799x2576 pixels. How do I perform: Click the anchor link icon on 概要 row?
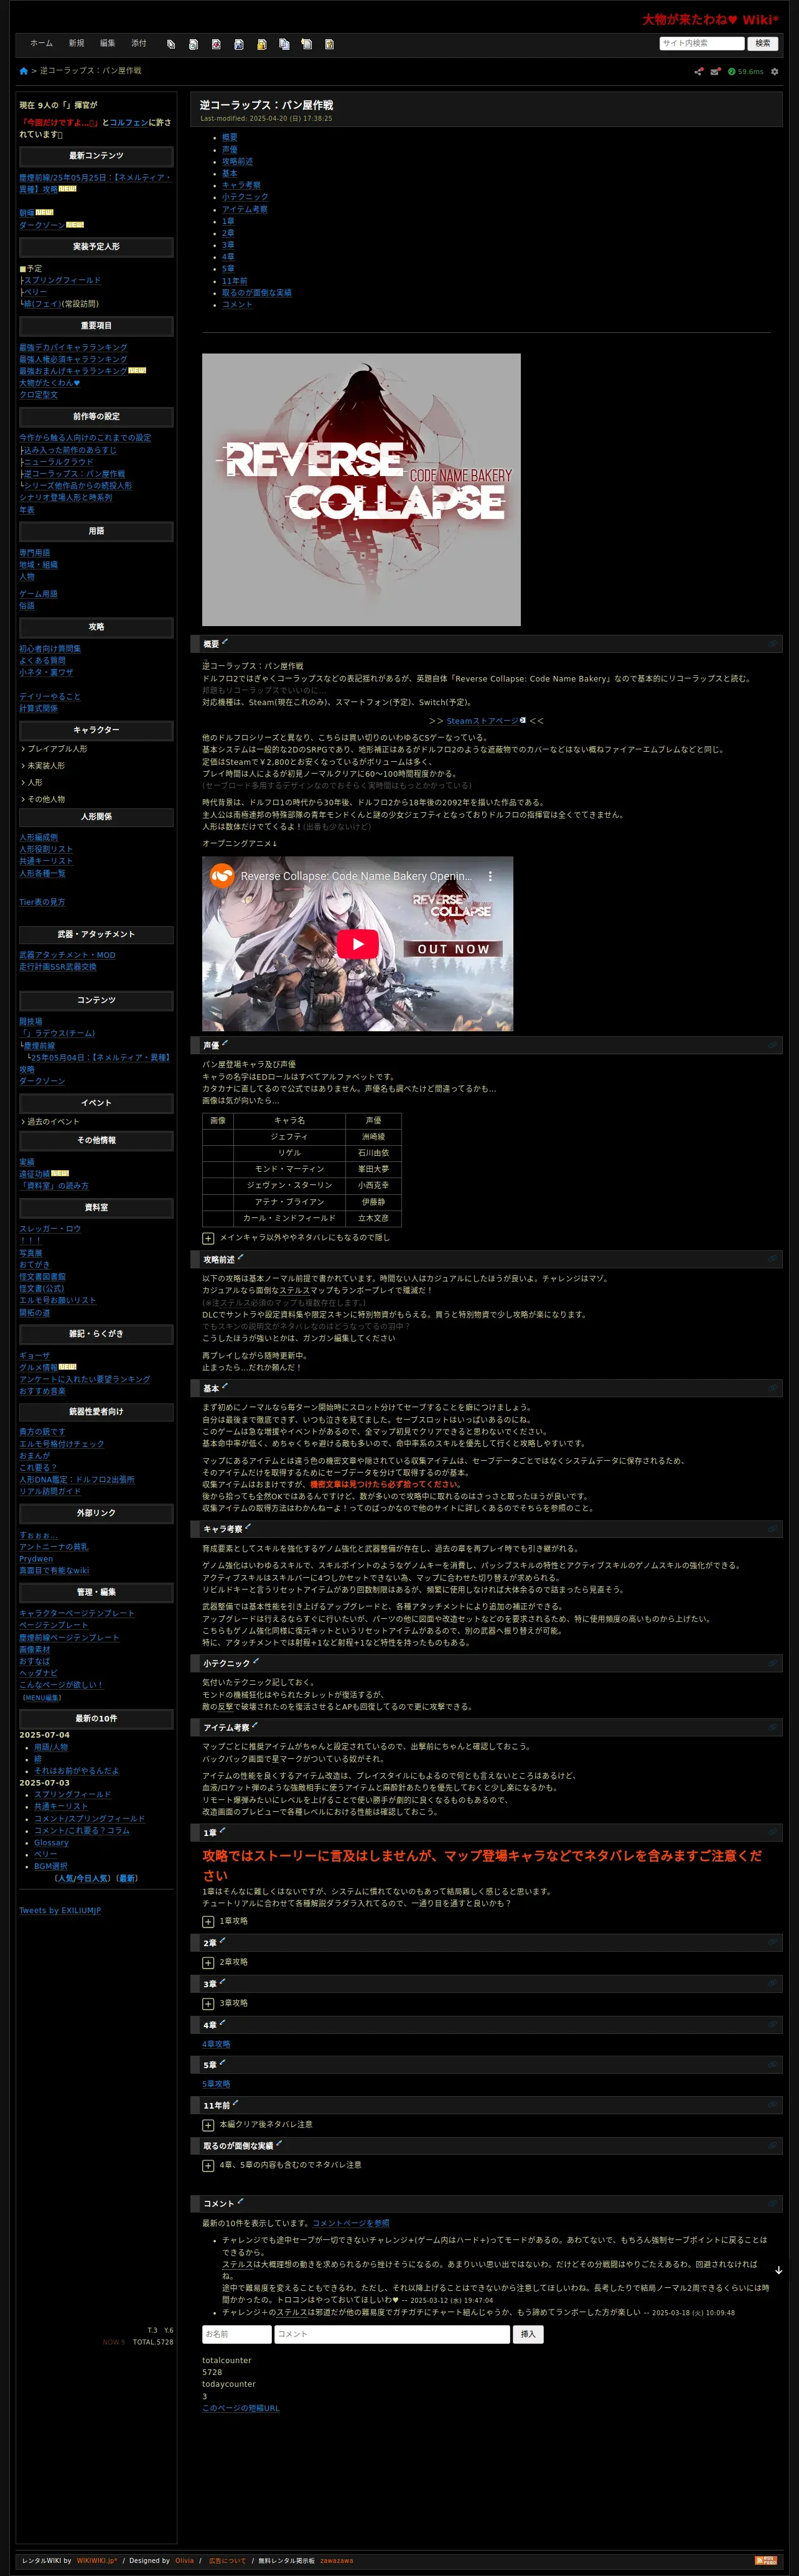click(x=772, y=644)
